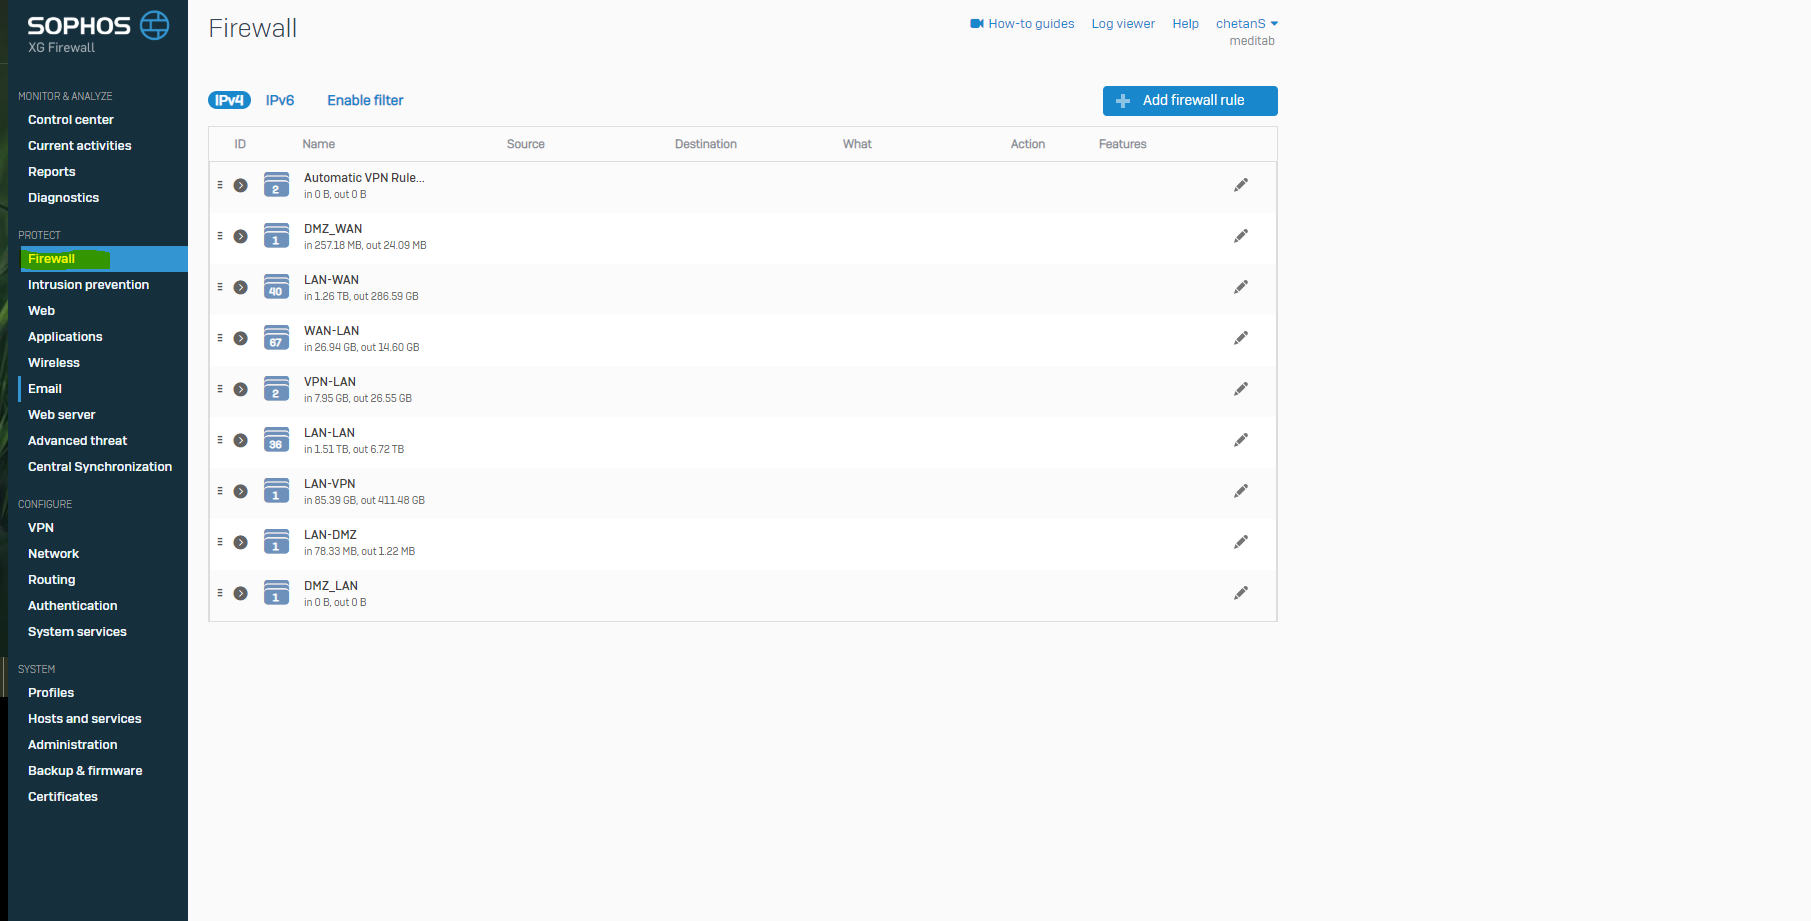Click the DMZ_LAN edit pencil
This screenshot has height=921, width=1811.
click(1241, 593)
